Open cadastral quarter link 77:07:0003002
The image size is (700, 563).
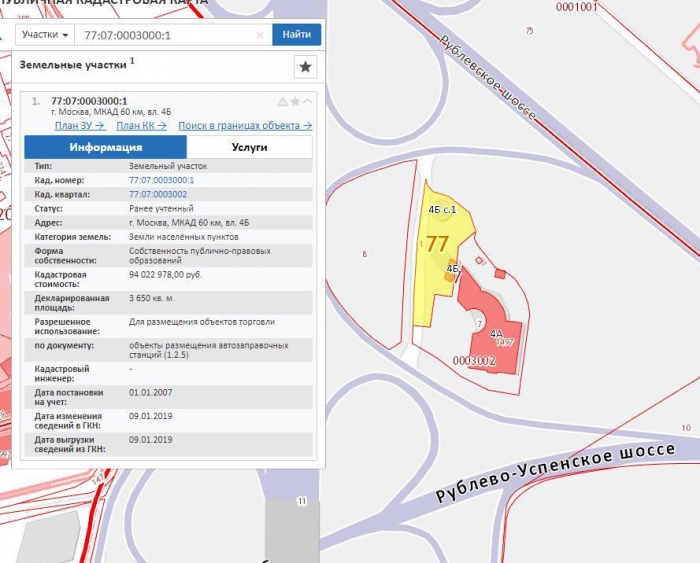(158, 194)
